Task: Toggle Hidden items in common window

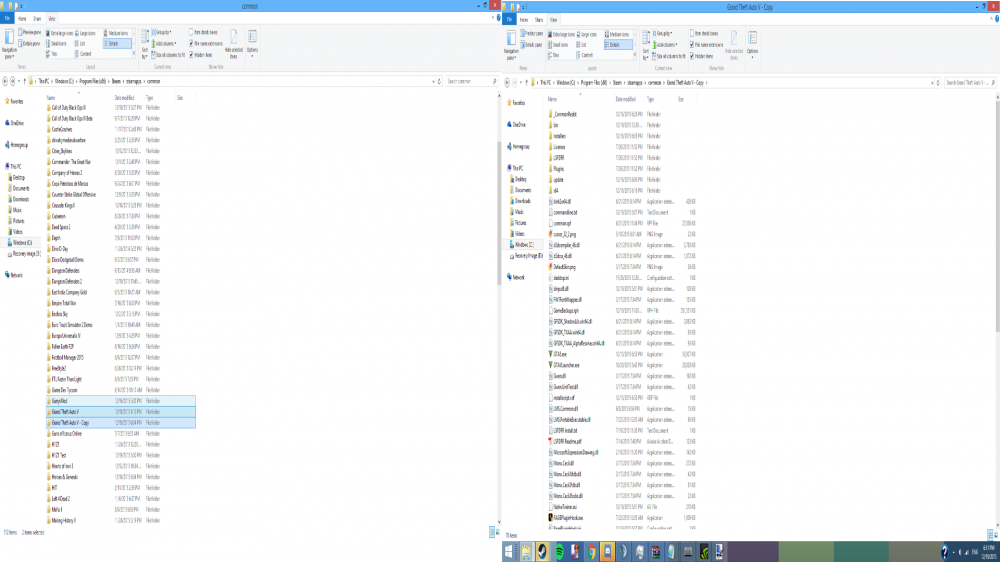Action: [200, 55]
